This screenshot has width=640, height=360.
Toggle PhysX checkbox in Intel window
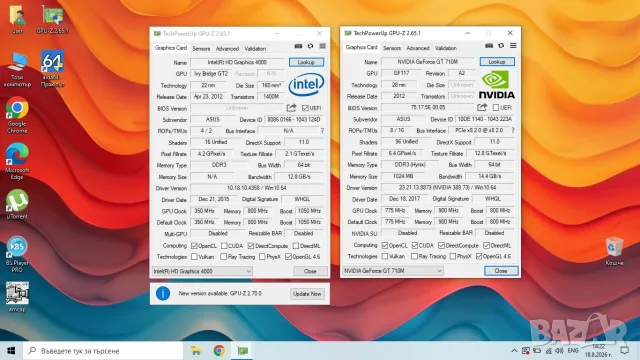coord(262,257)
